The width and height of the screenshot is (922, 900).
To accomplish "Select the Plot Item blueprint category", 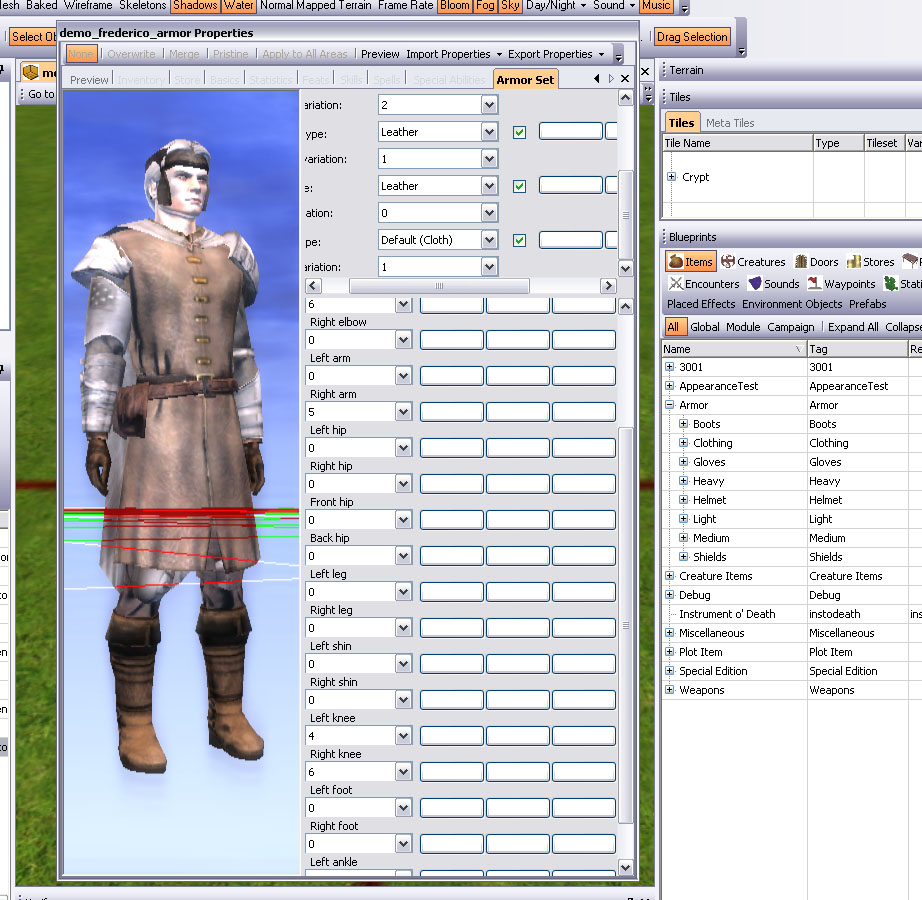I will (x=700, y=652).
